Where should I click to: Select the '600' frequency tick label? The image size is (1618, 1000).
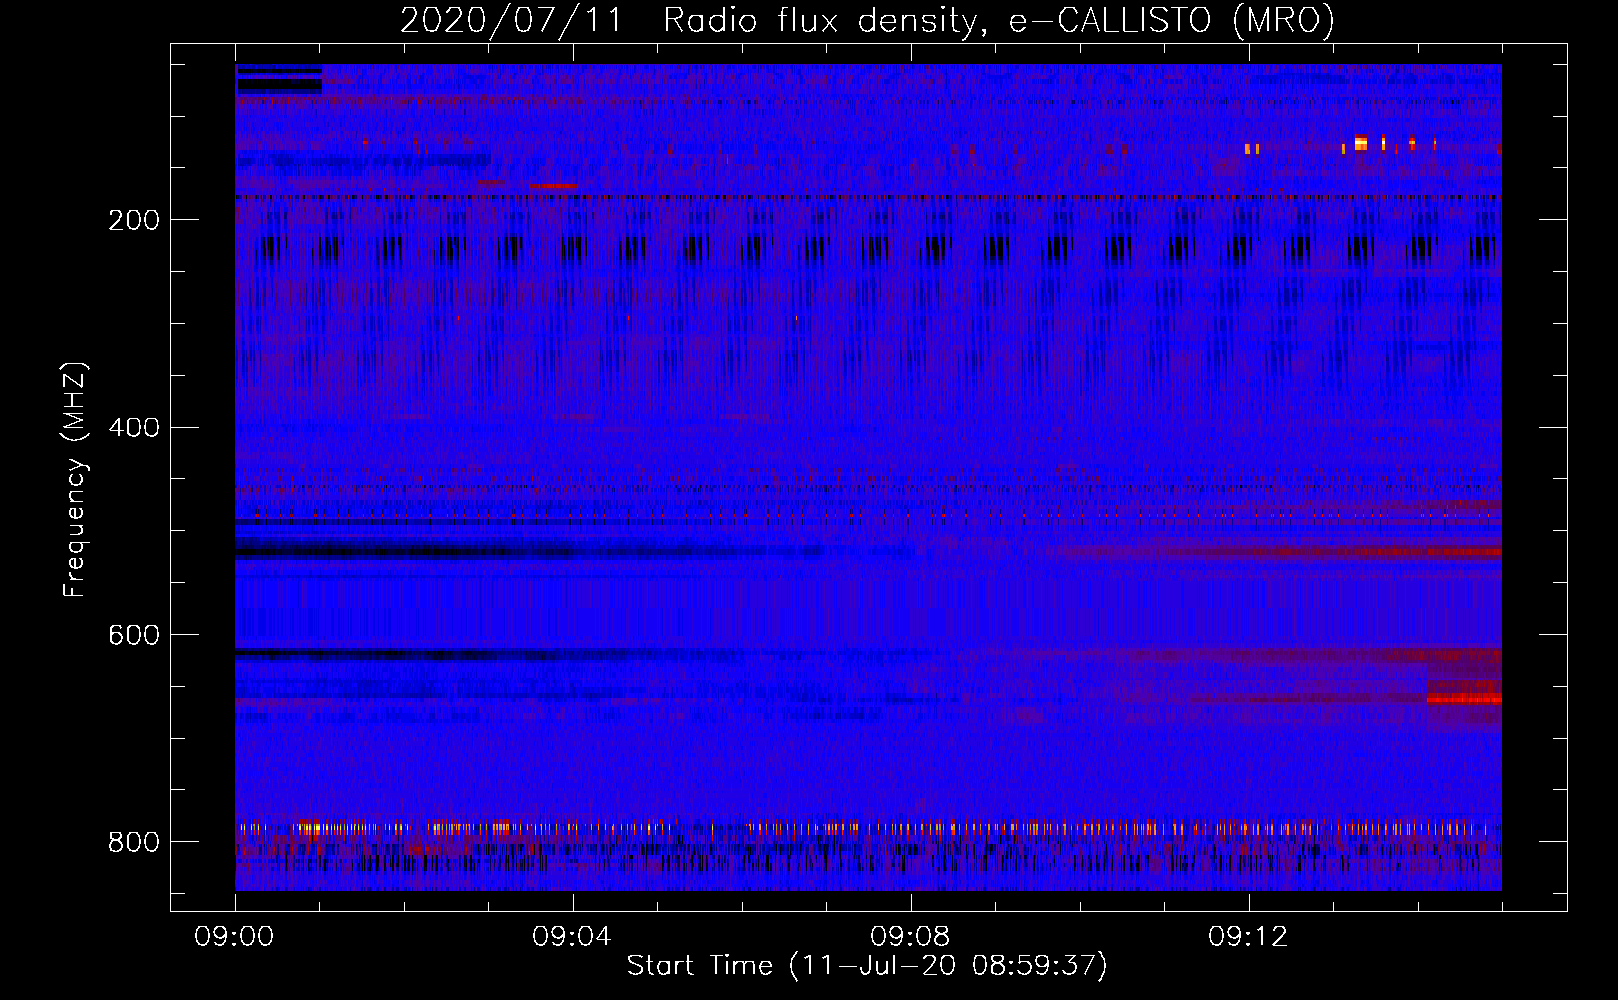point(134,635)
